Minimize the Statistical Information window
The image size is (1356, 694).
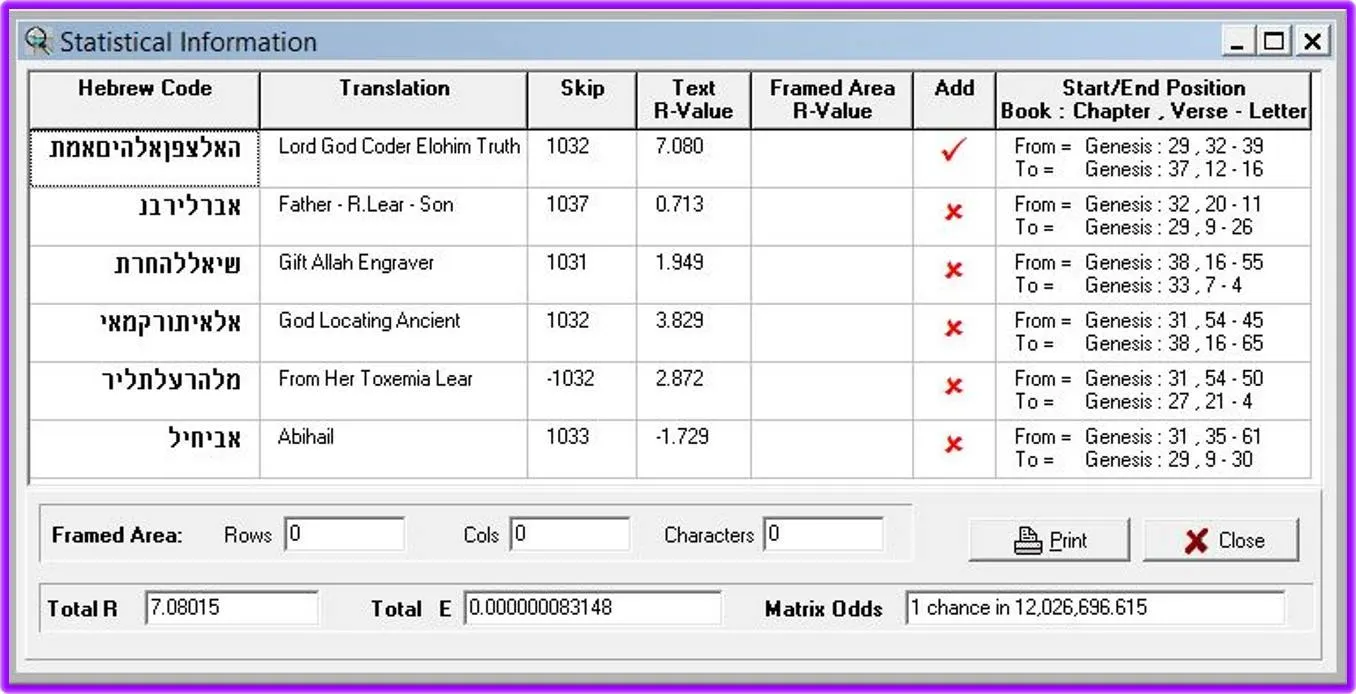[x=1239, y=42]
